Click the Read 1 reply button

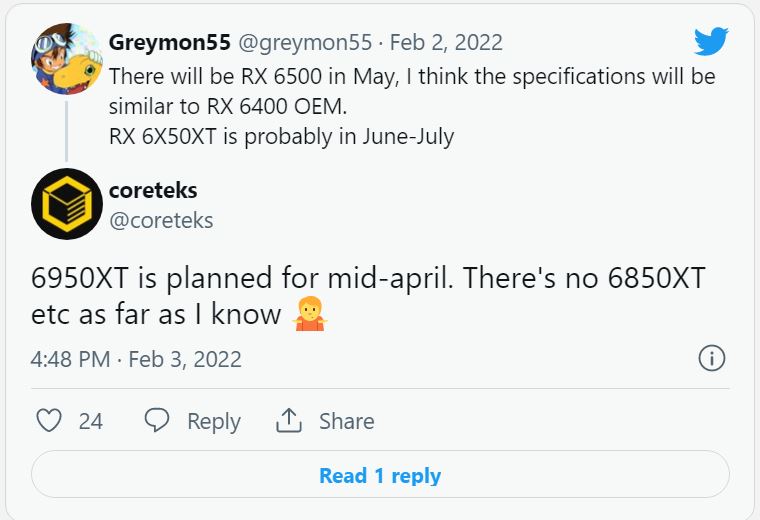tap(380, 474)
